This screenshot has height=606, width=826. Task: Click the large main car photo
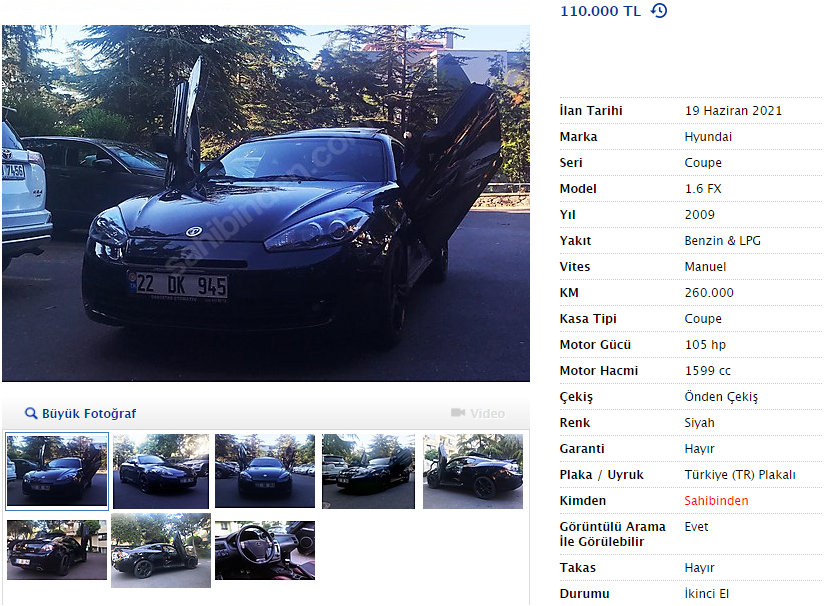tap(266, 203)
